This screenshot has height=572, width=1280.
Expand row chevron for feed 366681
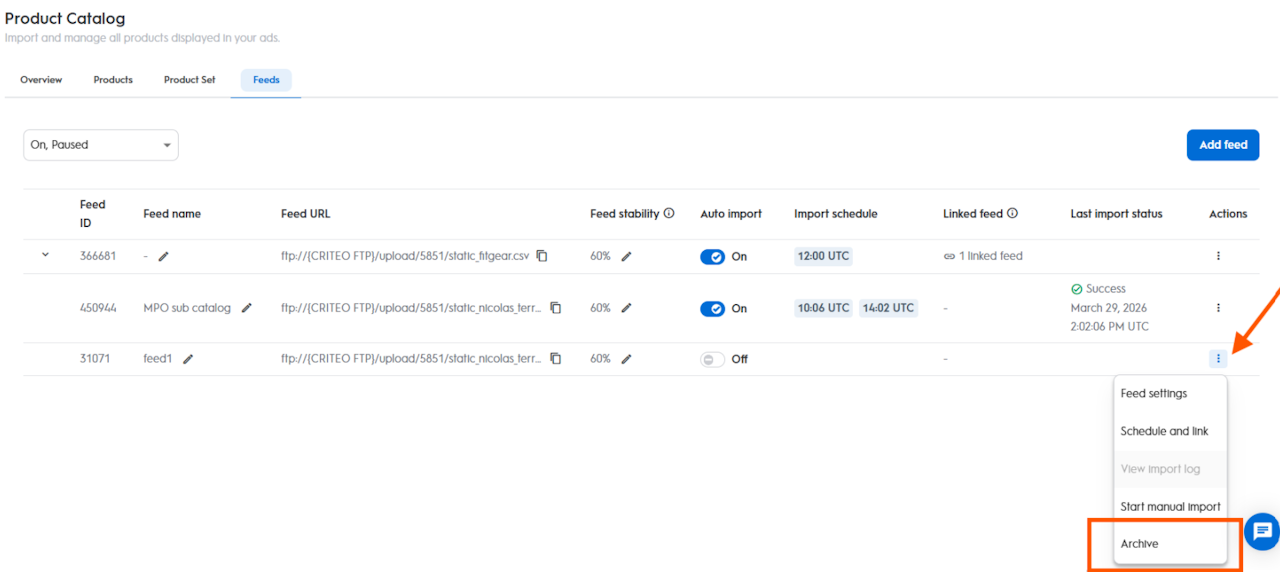point(45,255)
